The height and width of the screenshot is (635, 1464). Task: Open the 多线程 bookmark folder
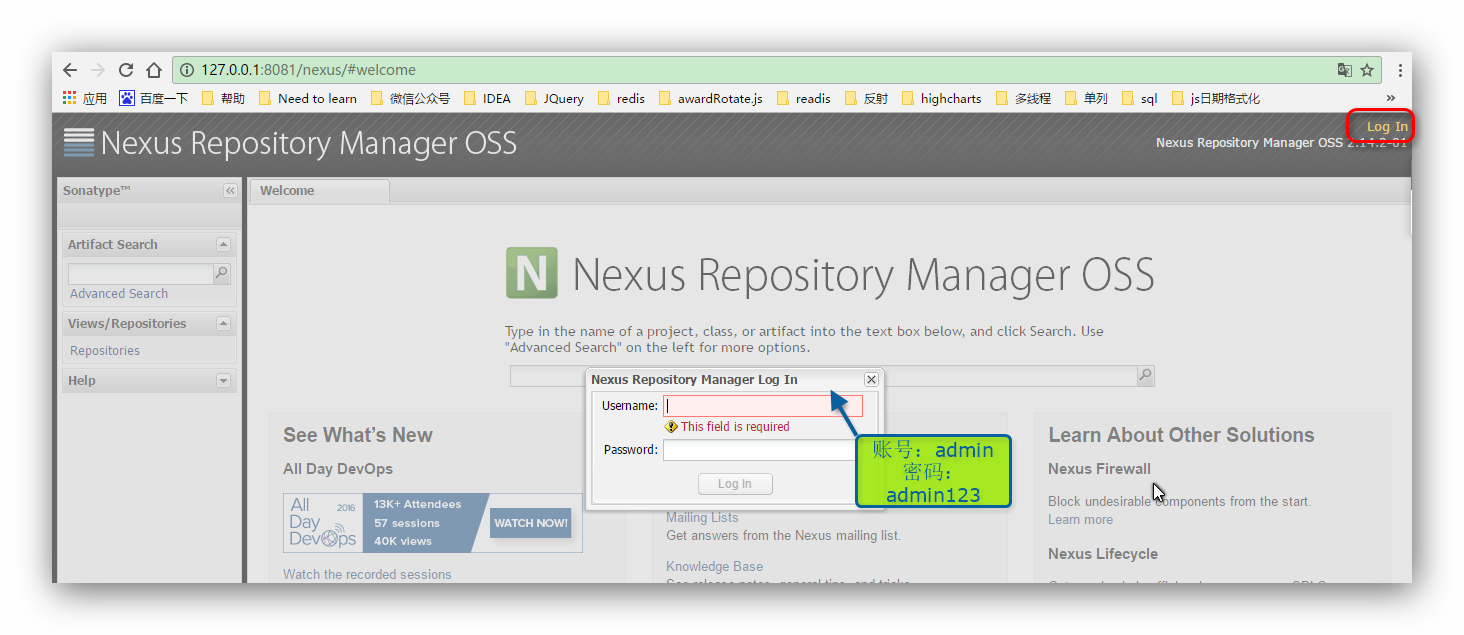1023,98
